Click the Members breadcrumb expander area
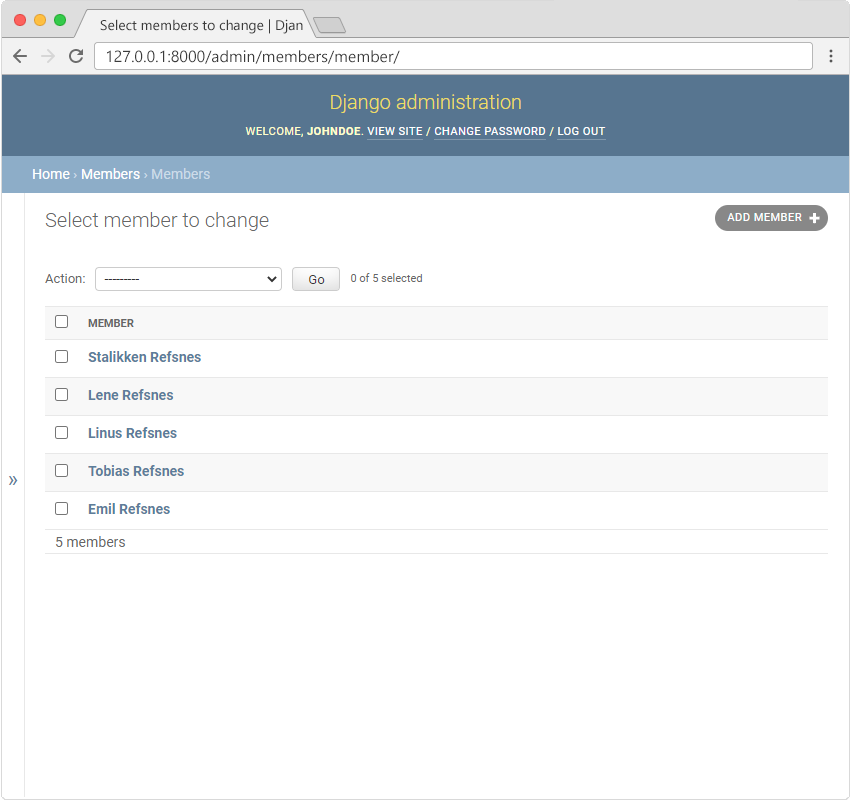Viewport: 850px width, 800px height. click(110, 173)
